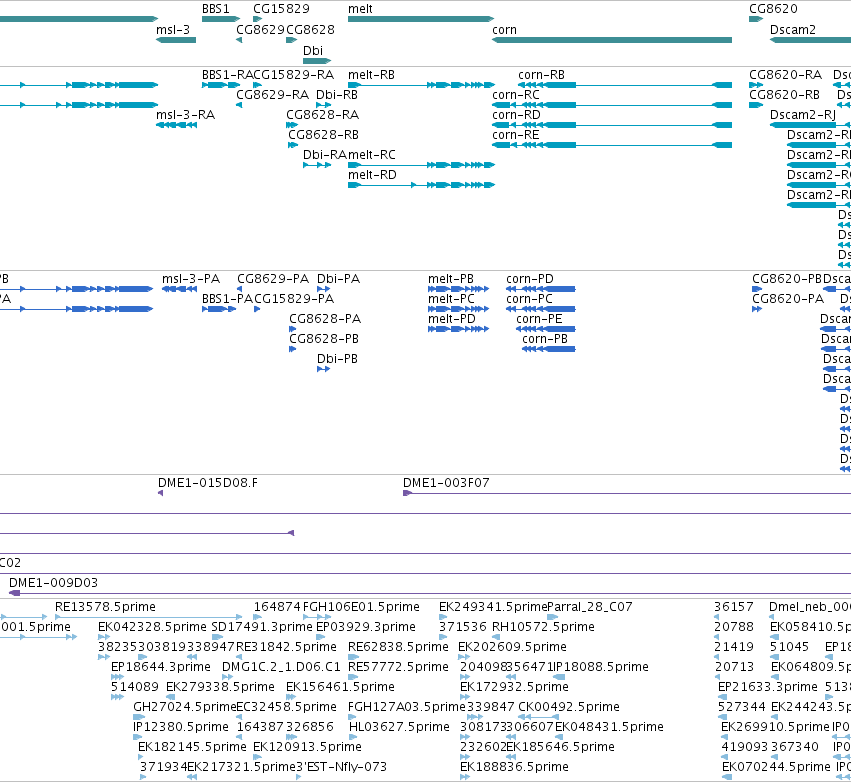
Task: Open the msl-3 gene label
Action: coord(173,30)
